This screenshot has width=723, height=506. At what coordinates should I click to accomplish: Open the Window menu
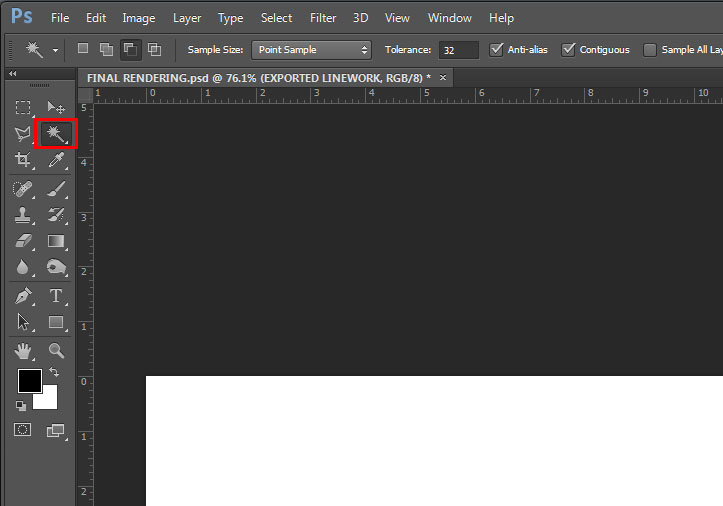(x=450, y=18)
